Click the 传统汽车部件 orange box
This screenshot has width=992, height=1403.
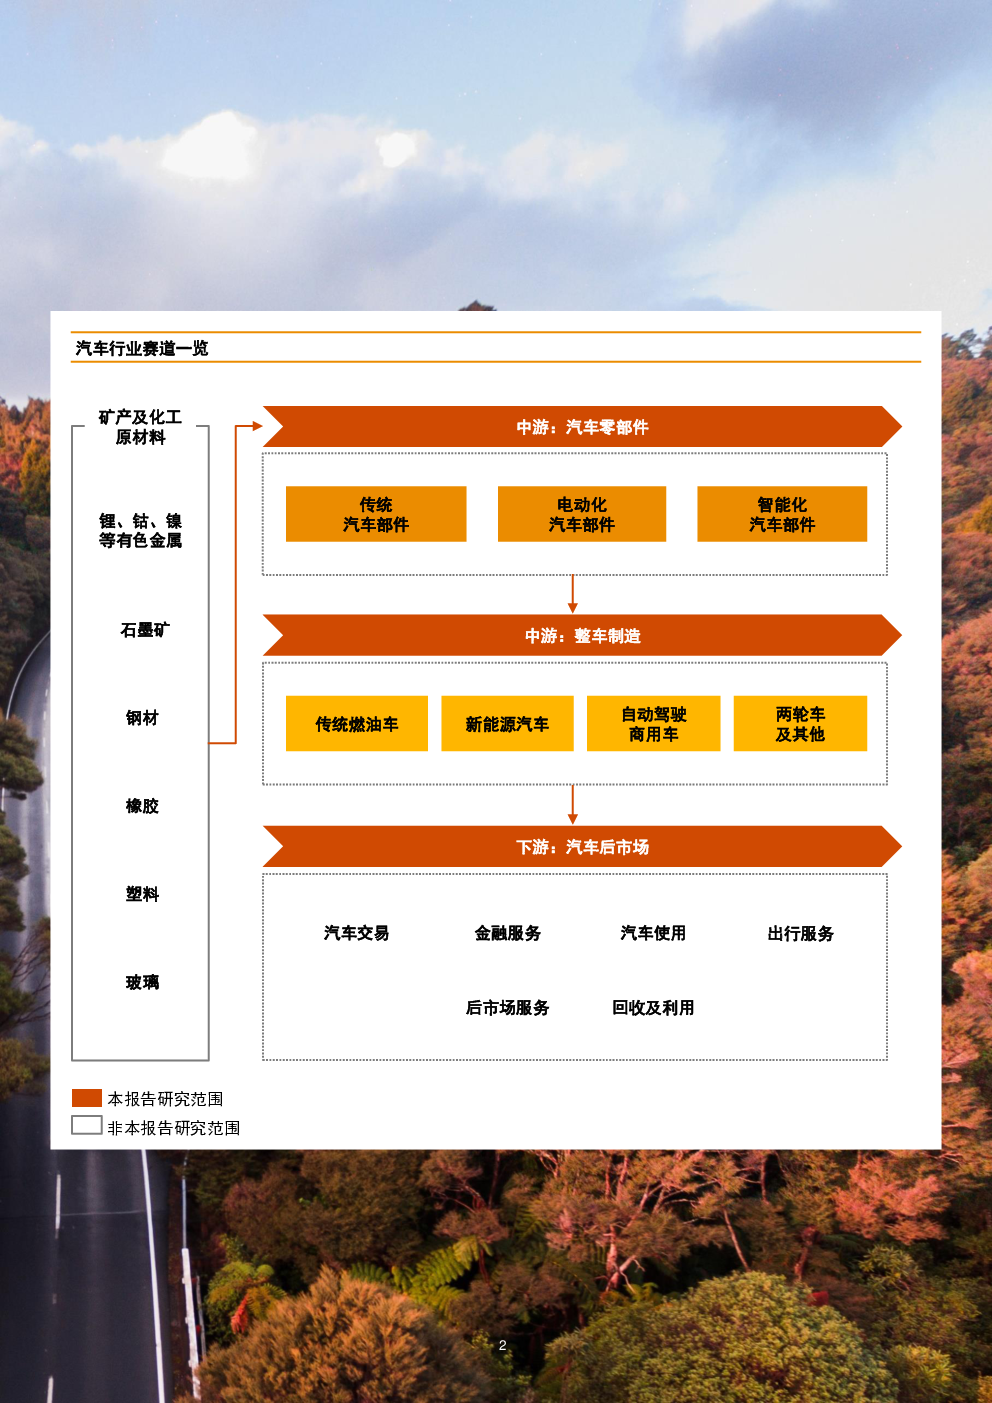tap(376, 514)
